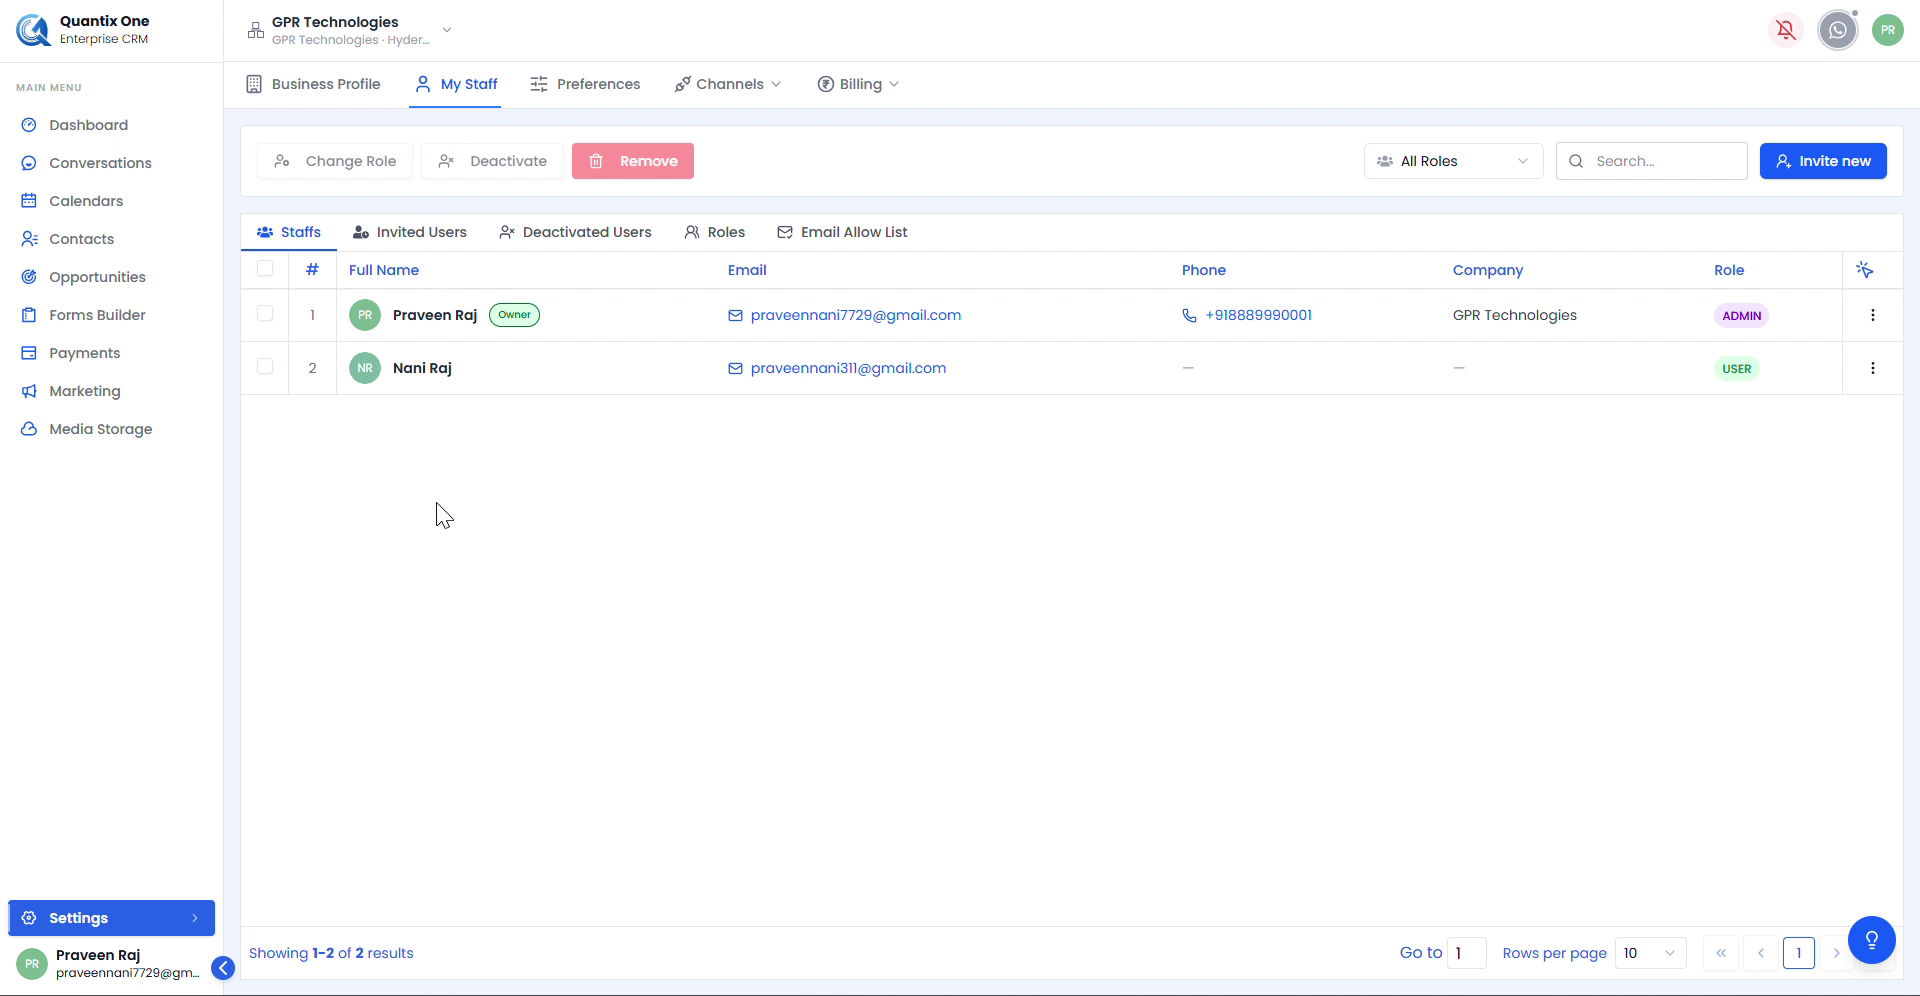Image resolution: width=1920 pixels, height=996 pixels.
Task: Collapse the sidebar with the arrow button
Action: pos(223,967)
